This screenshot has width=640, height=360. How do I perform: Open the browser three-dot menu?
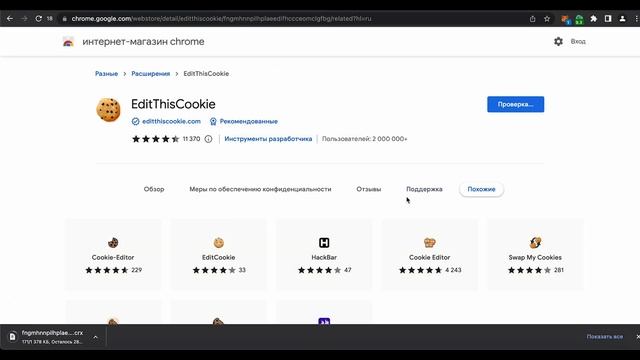click(636, 19)
